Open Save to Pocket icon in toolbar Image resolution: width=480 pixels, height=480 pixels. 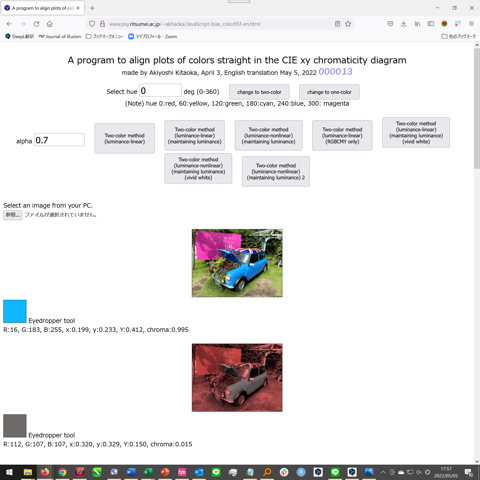click(390, 24)
